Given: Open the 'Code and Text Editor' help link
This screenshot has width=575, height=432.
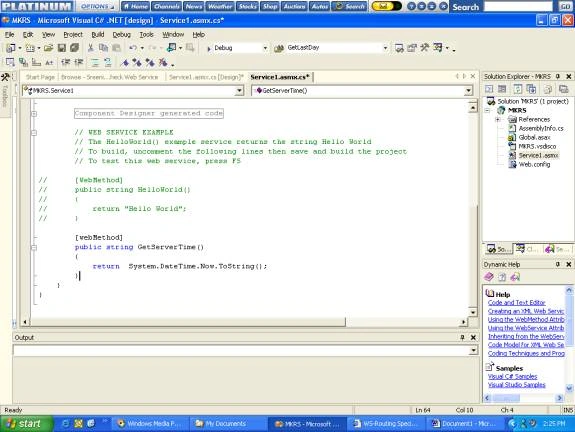Looking at the screenshot, I should (516, 303).
